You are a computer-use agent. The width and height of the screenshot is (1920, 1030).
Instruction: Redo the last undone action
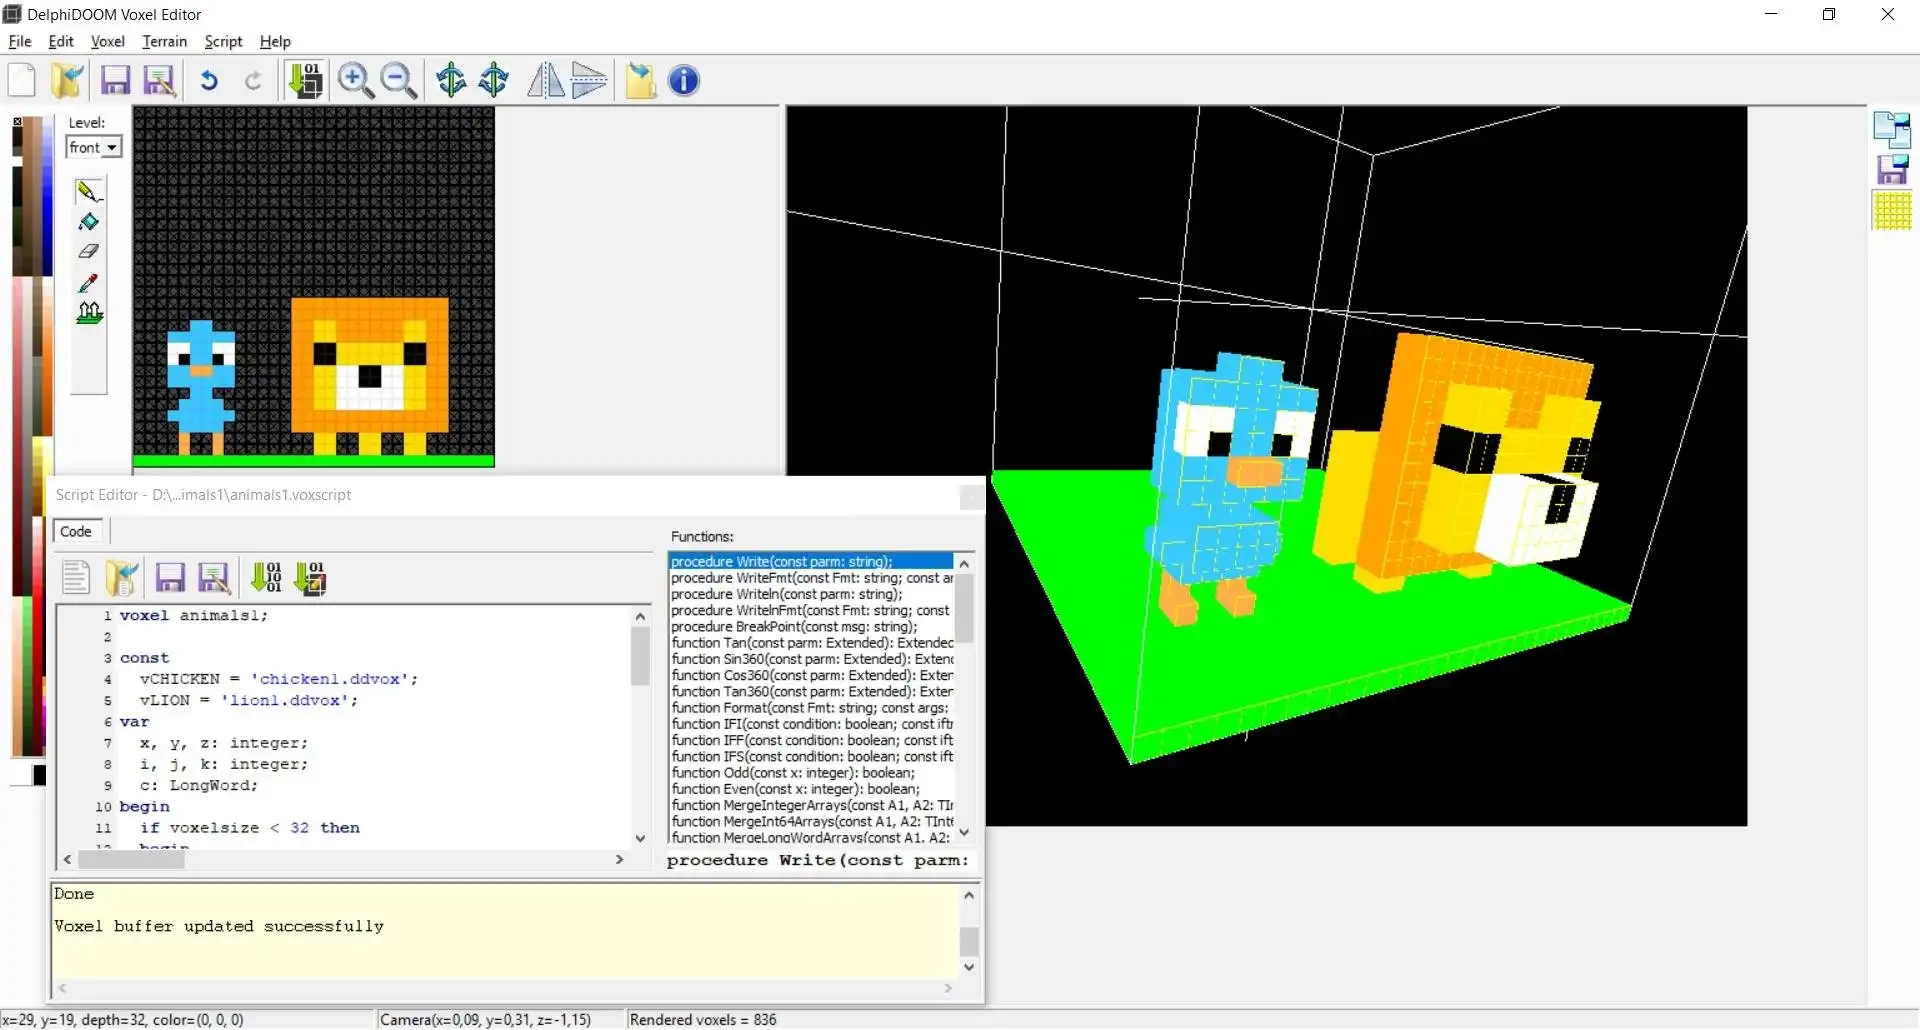[x=253, y=80]
